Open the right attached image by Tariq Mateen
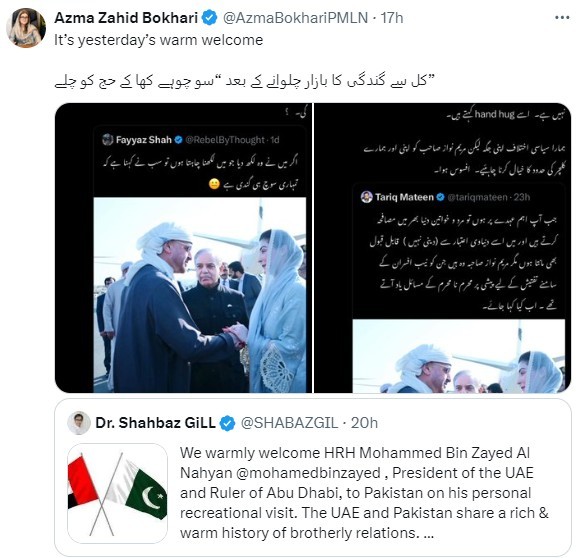The image size is (588, 558). (x=442, y=248)
